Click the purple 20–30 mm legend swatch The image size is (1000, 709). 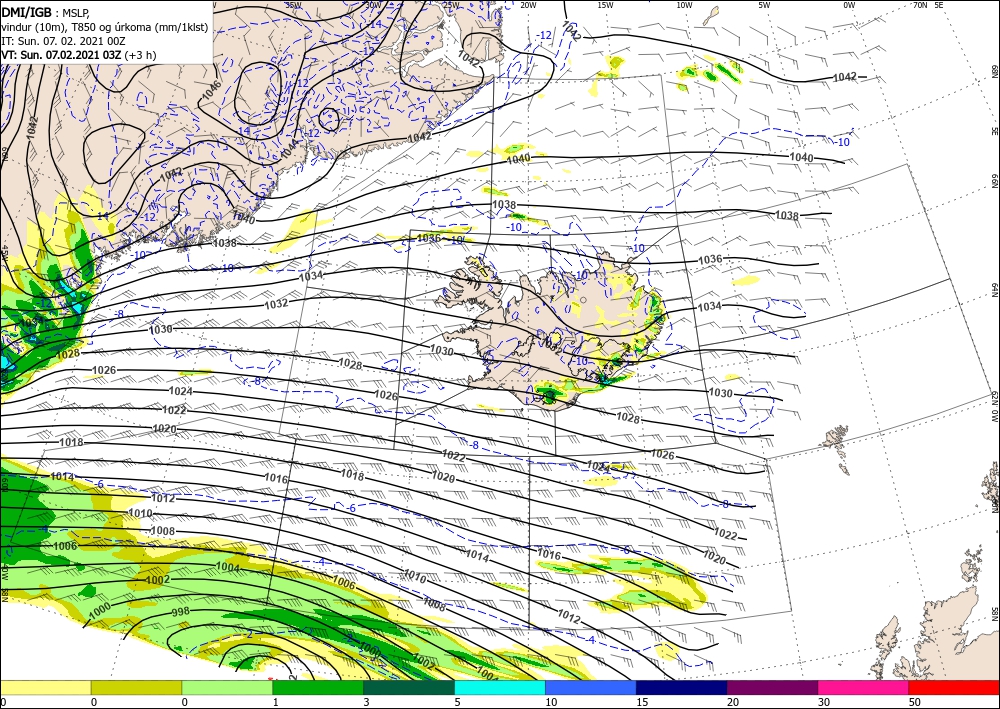pyautogui.click(x=772, y=687)
